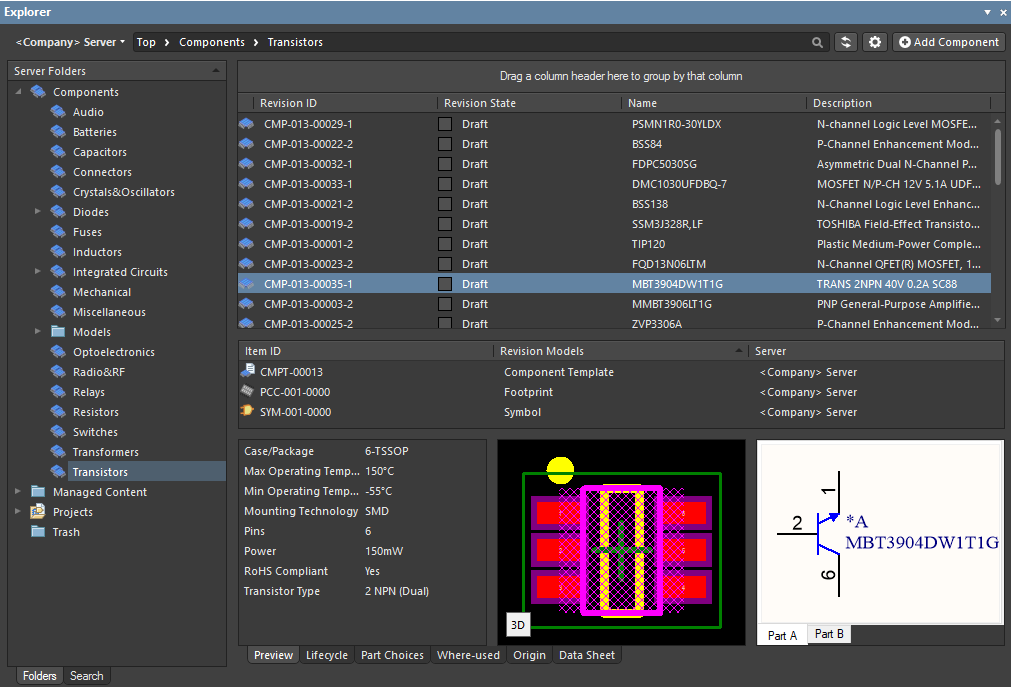
Task: Click the Add Component button
Action: coord(948,42)
